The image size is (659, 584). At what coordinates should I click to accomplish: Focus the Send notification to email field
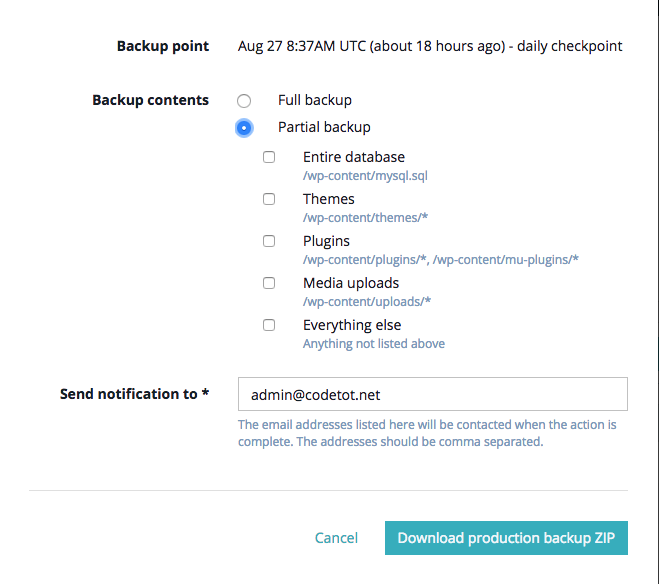click(433, 394)
